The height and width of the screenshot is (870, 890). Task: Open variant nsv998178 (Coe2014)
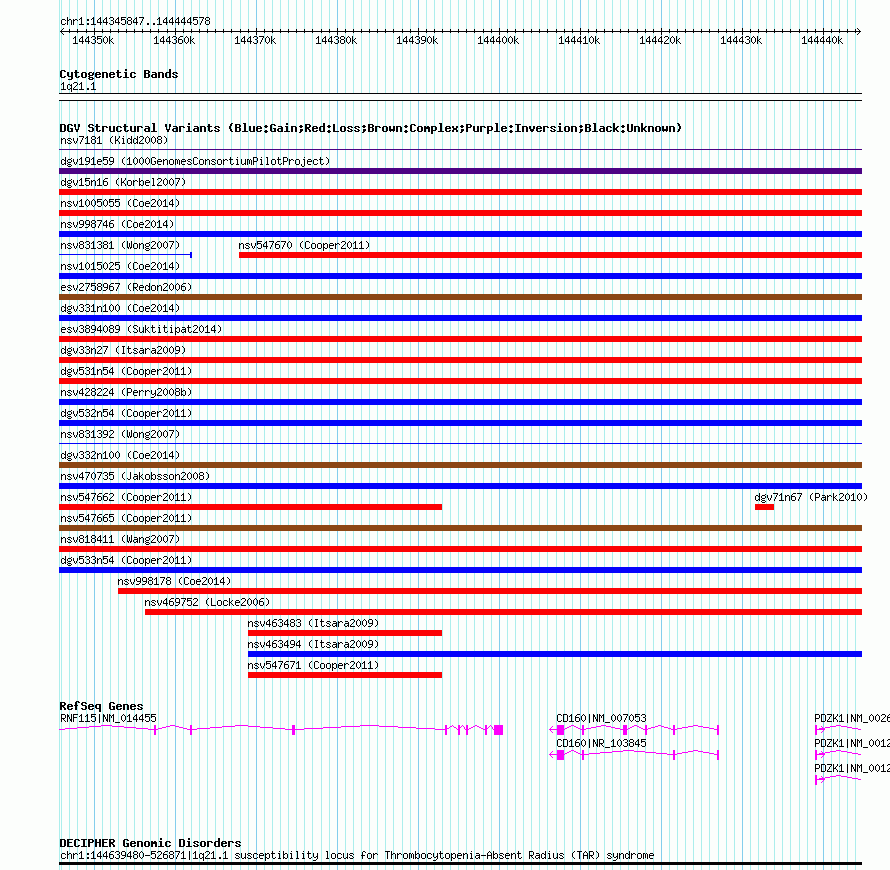click(x=174, y=581)
